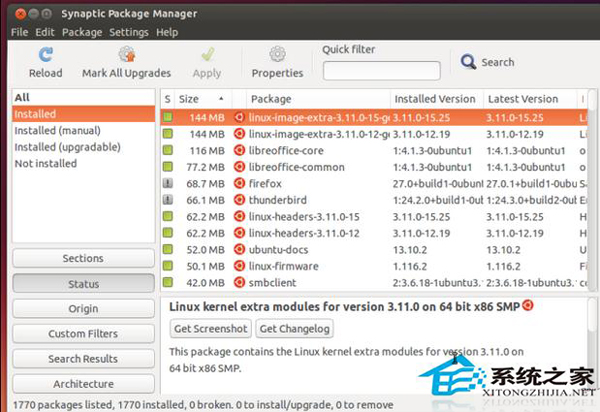The width and height of the screenshot is (600, 412).
Task: Select the firefox package row
Action: click(x=374, y=184)
